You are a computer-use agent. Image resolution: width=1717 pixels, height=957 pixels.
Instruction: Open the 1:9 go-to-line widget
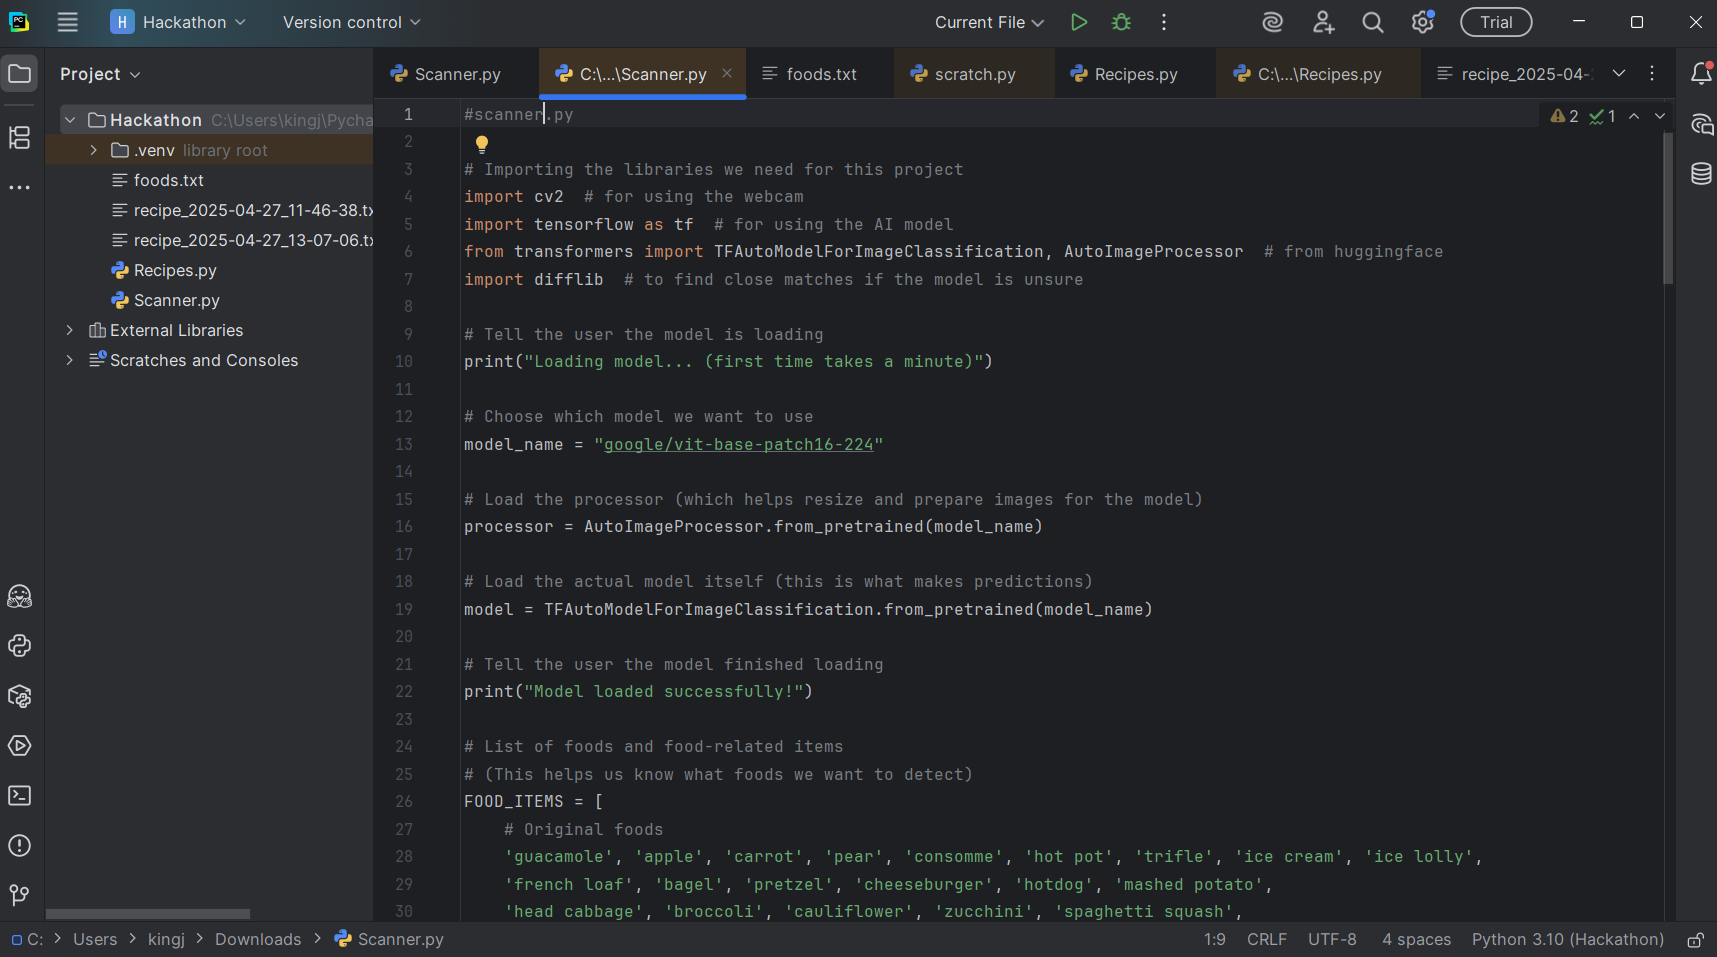(x=1215, y=940)
